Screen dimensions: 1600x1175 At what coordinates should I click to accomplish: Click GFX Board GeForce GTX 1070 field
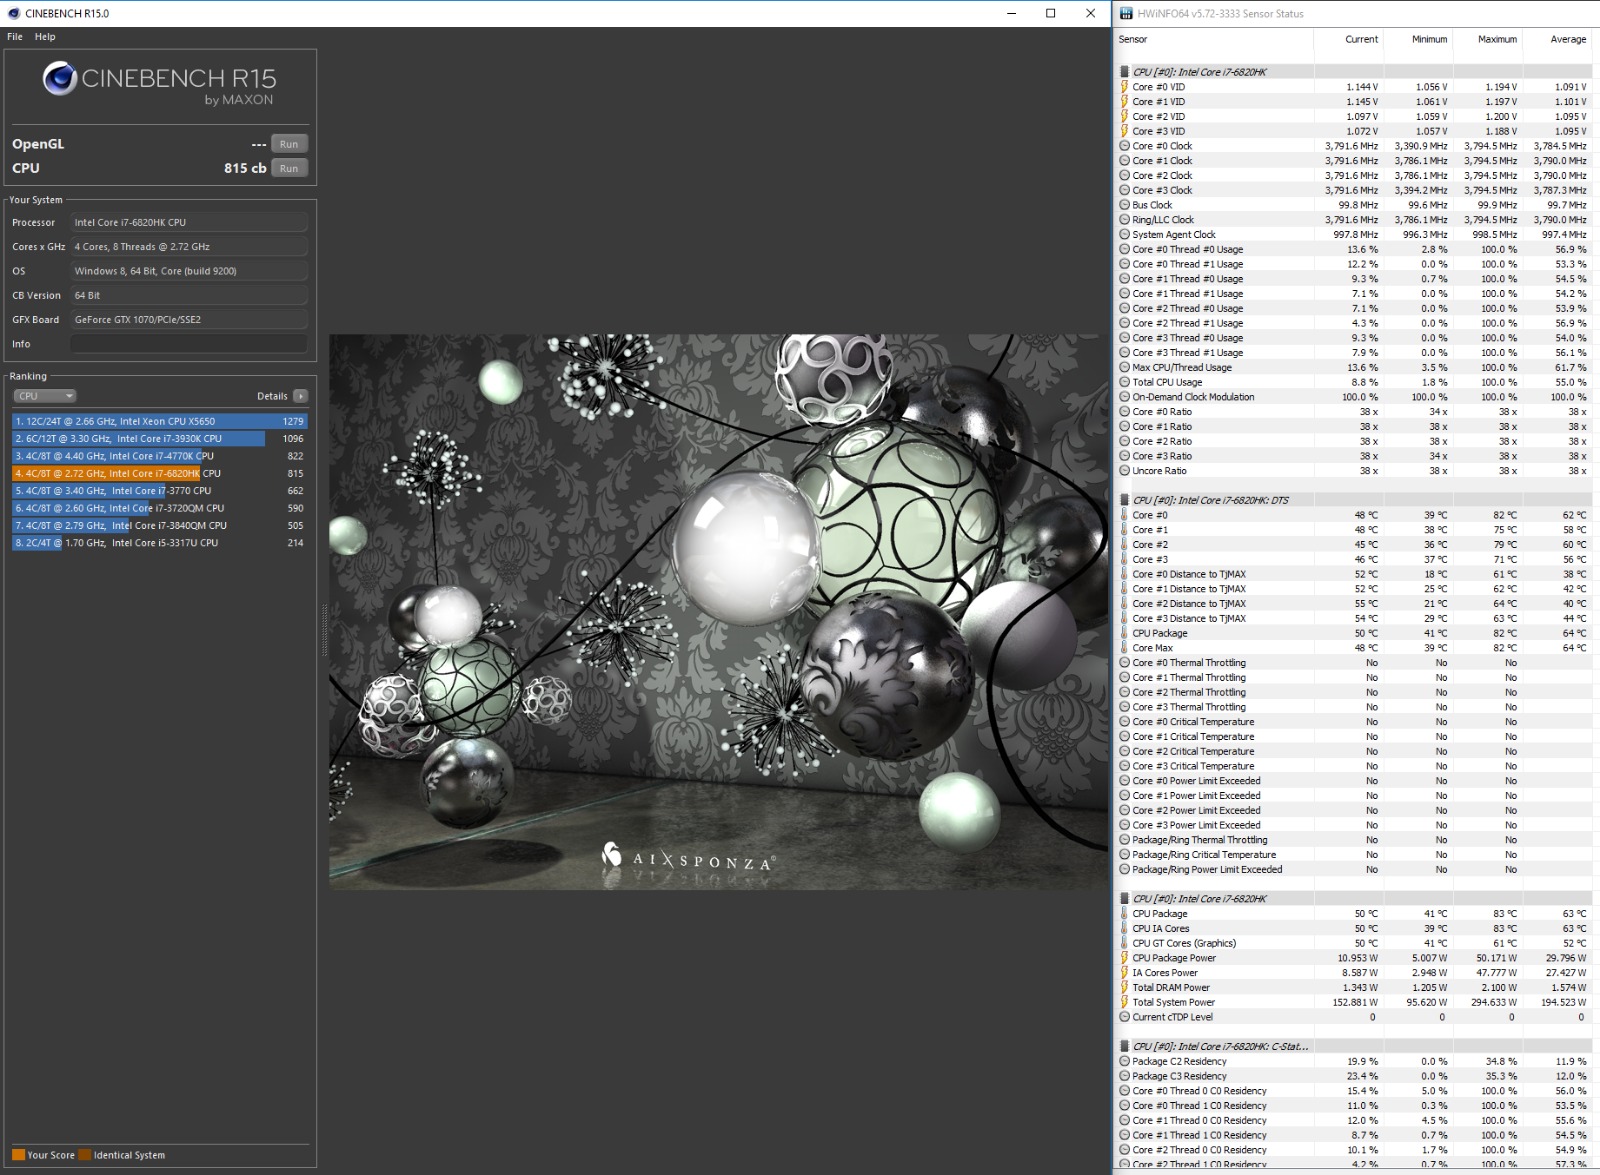(x=189, y=320)
